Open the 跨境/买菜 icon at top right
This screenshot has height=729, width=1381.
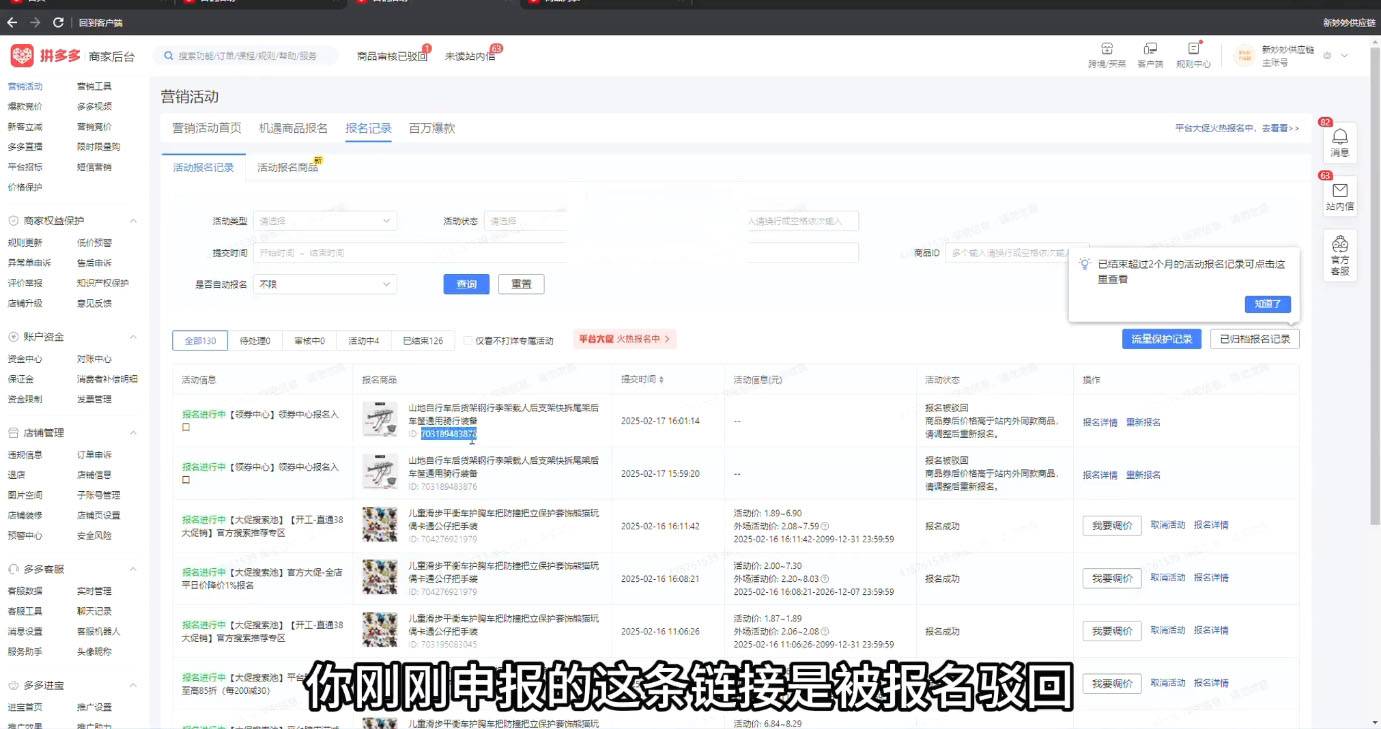[1107, 55]
